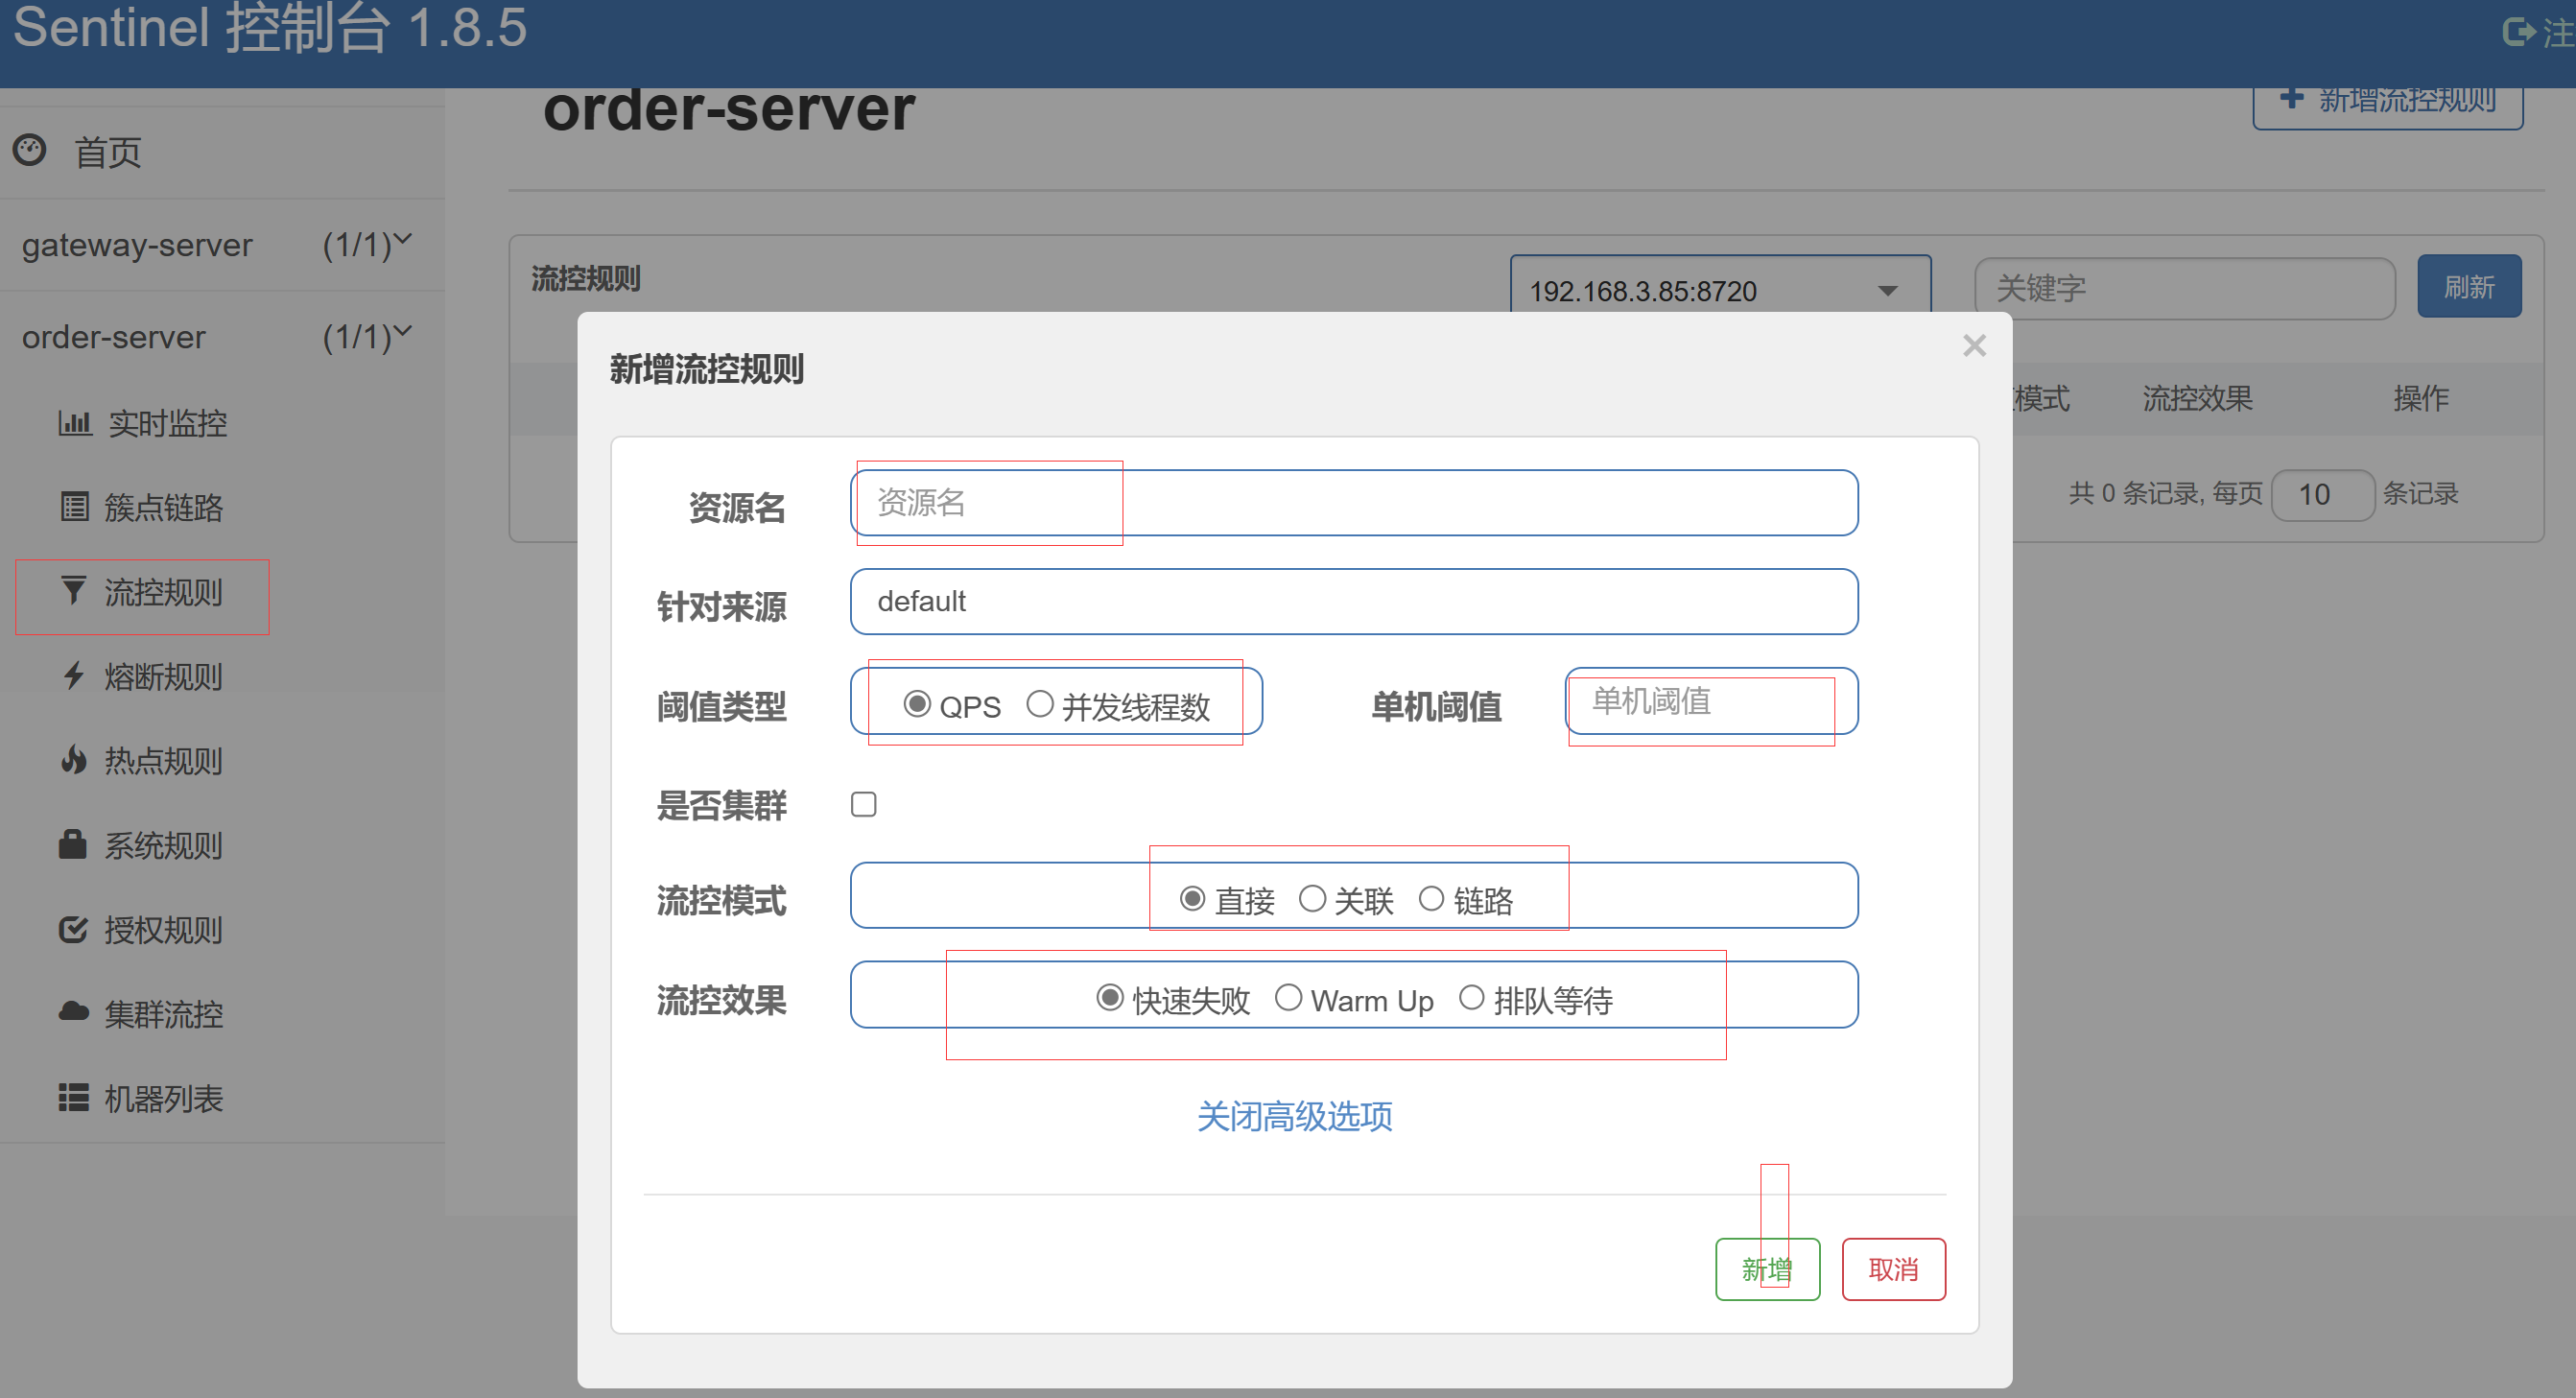This screenshot has width=2576, height=1398.
Task: Select the 并发线程数 threshold type radio
Action: pos(1040,704)
